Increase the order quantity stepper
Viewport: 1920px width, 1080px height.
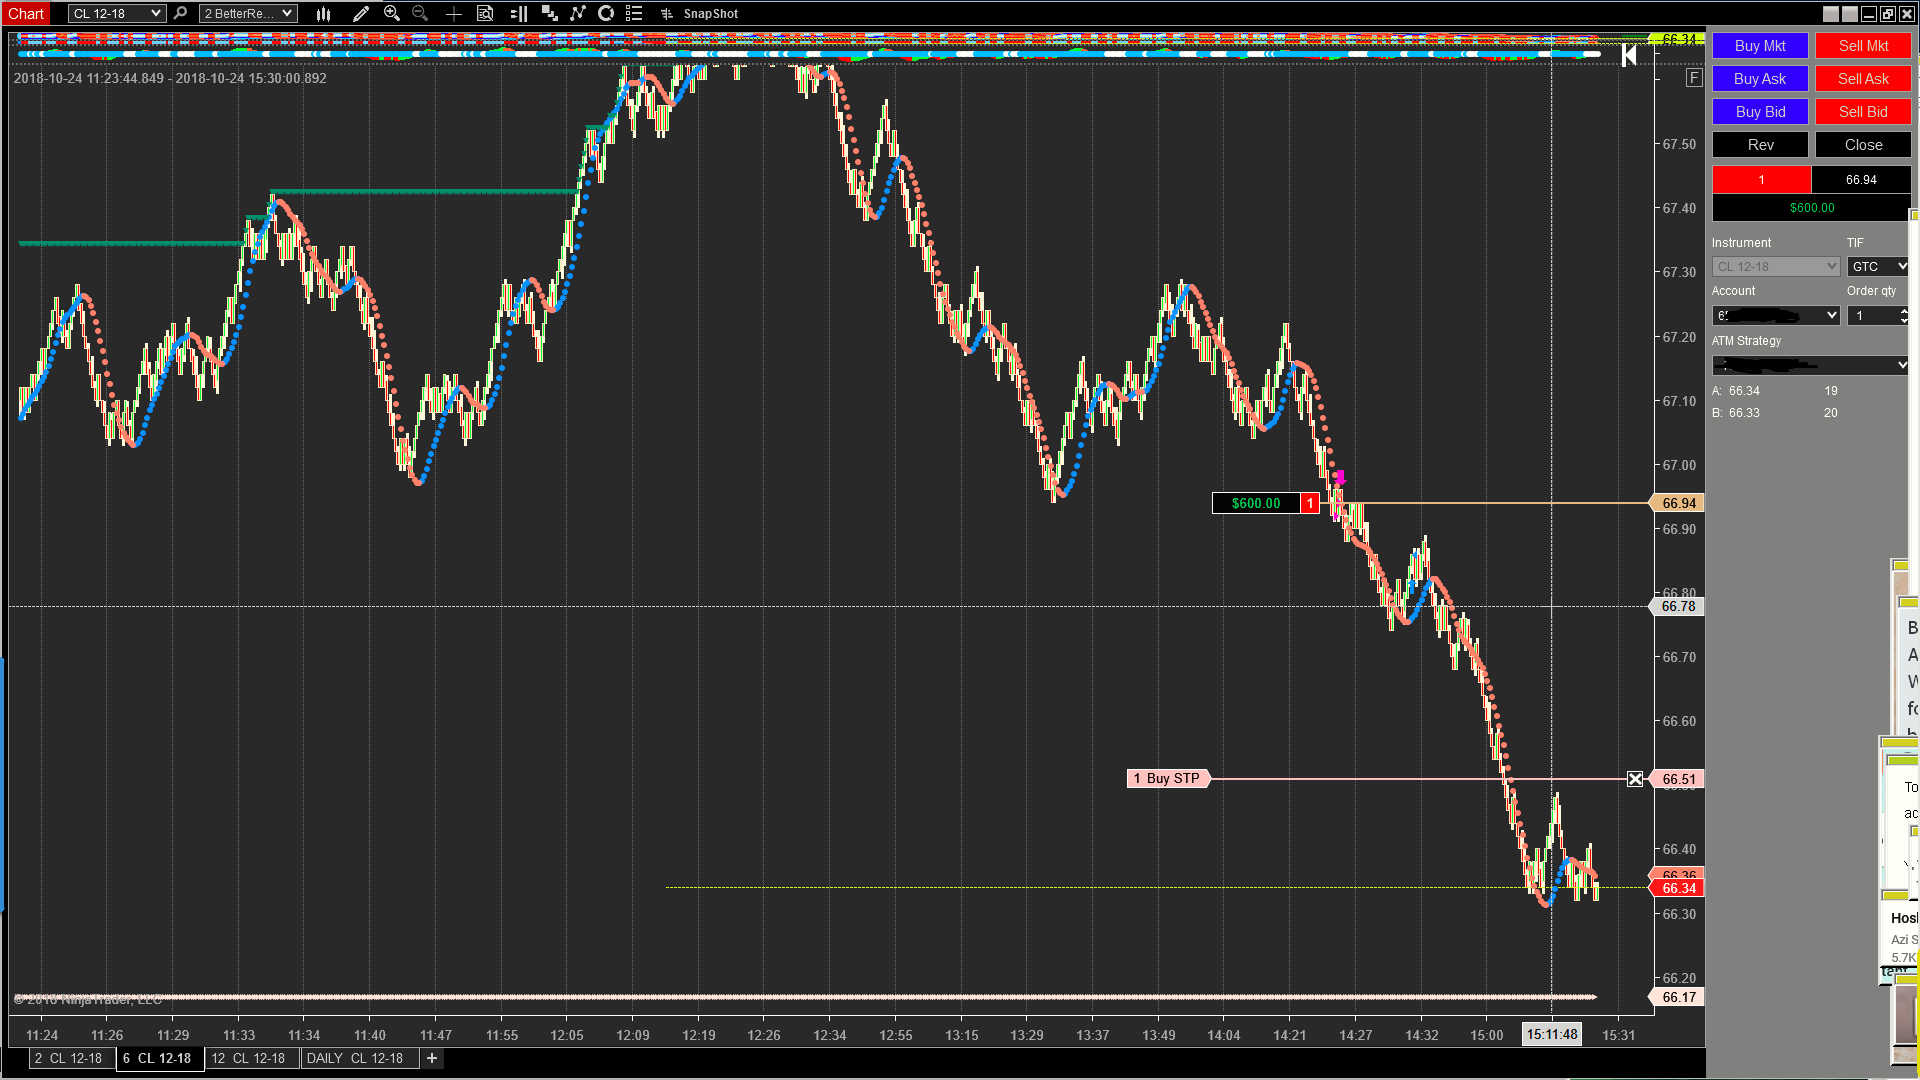(x=1903, y=311)
